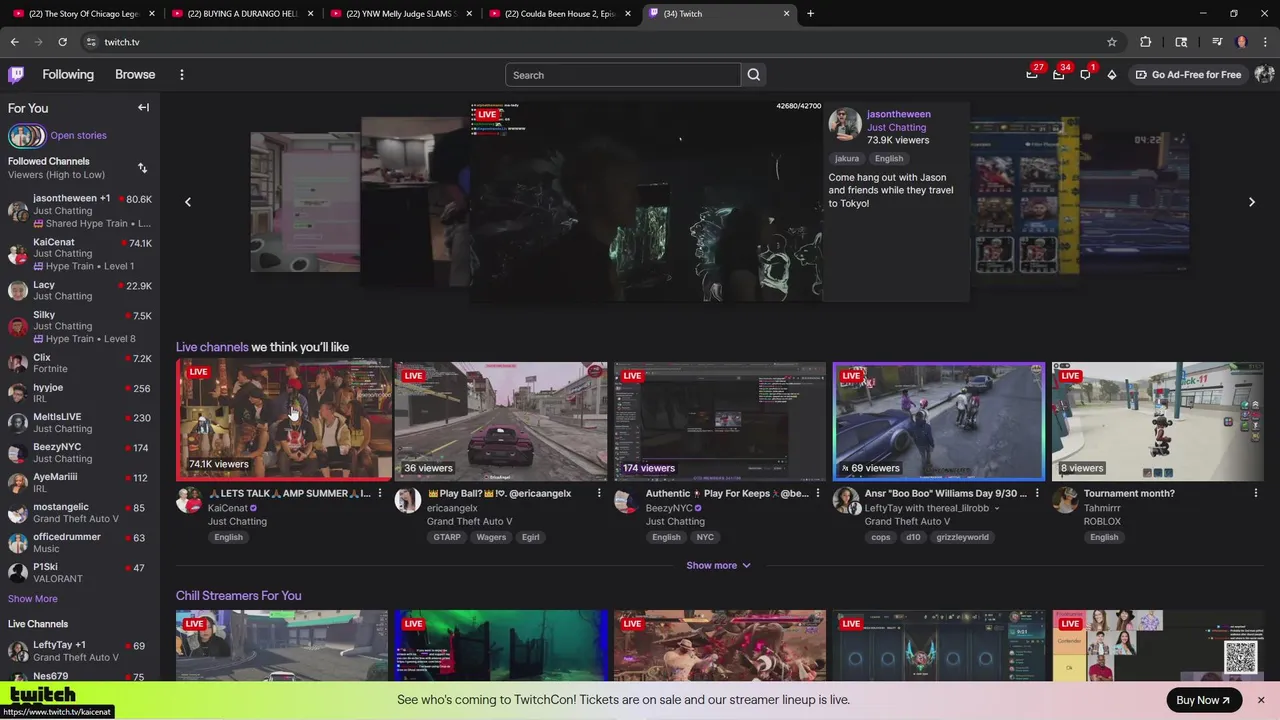Screen dimensions: 1280x720
Task: Expand LeftyTay with thereal_lilrobb chevron
Action: click(x=996, y=508)
